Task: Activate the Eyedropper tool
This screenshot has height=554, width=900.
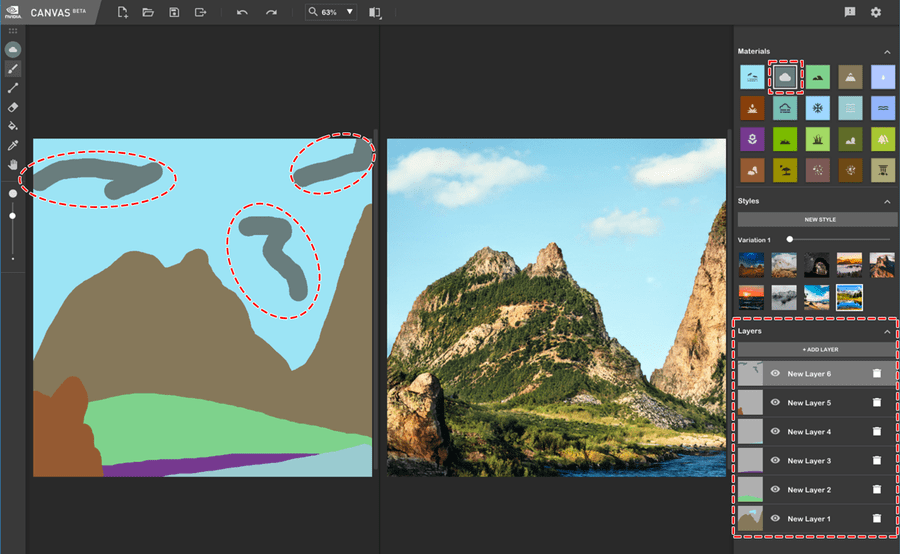Action: (x=13, y=145)
